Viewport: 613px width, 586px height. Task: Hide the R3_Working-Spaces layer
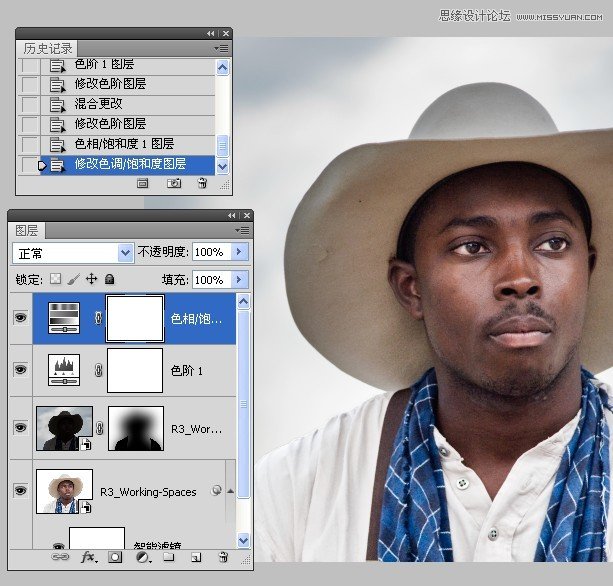(20, 490)
